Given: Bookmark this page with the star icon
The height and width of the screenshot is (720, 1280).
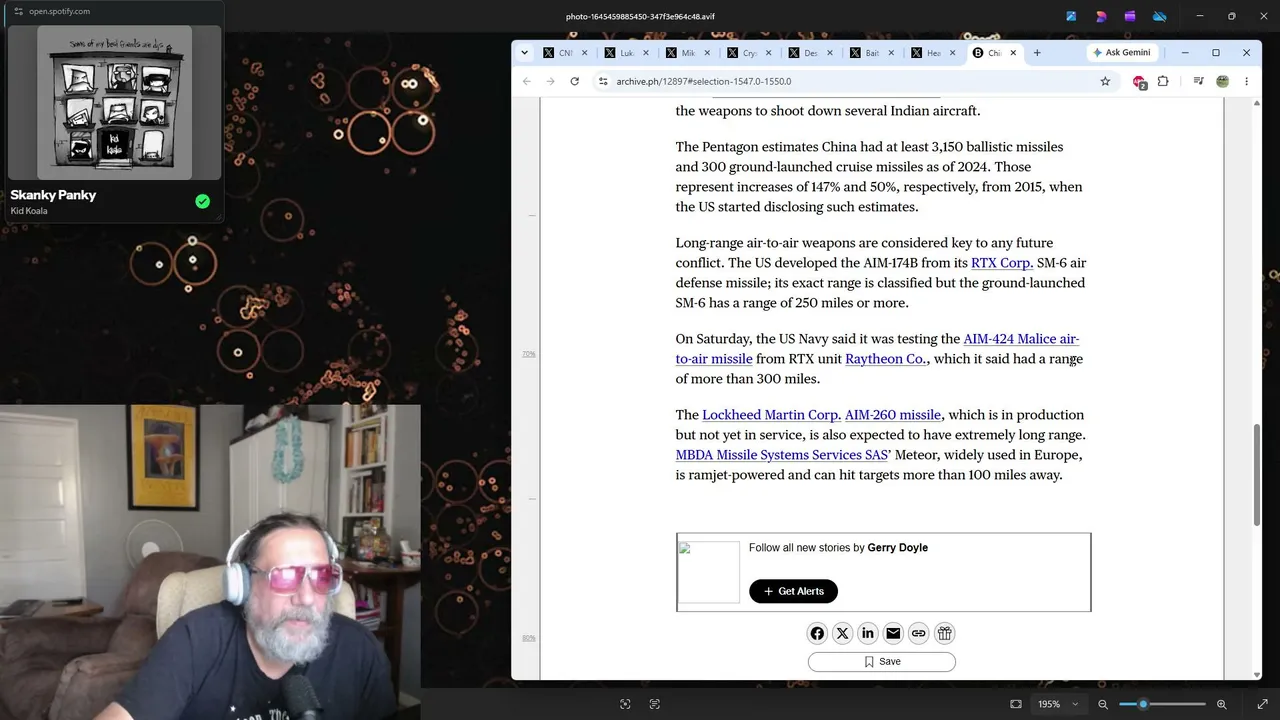Looking at the screenshot, I should pos(1105,81).
